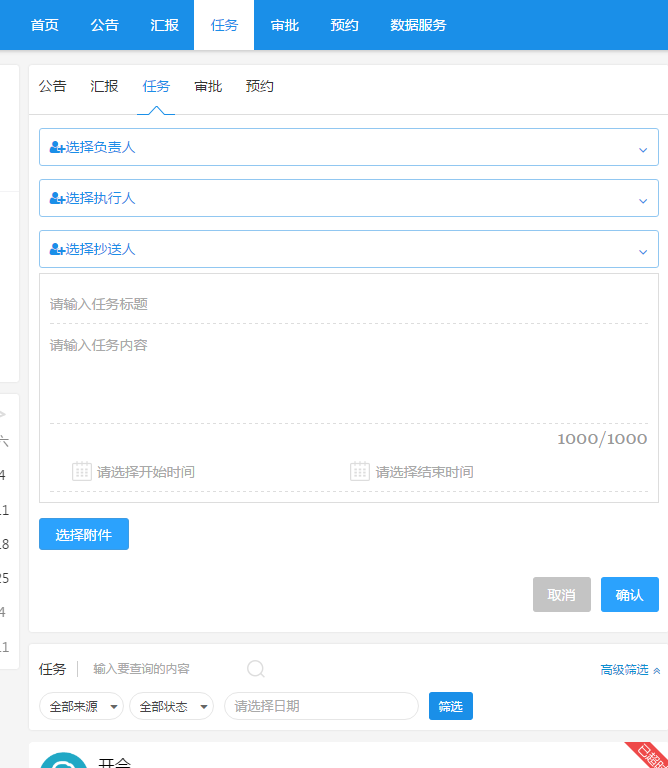Open the 选择负责人 dropdown field
The height and width of the screenshot is (768, 668).
pyautogui.click(x=349, y=147)
